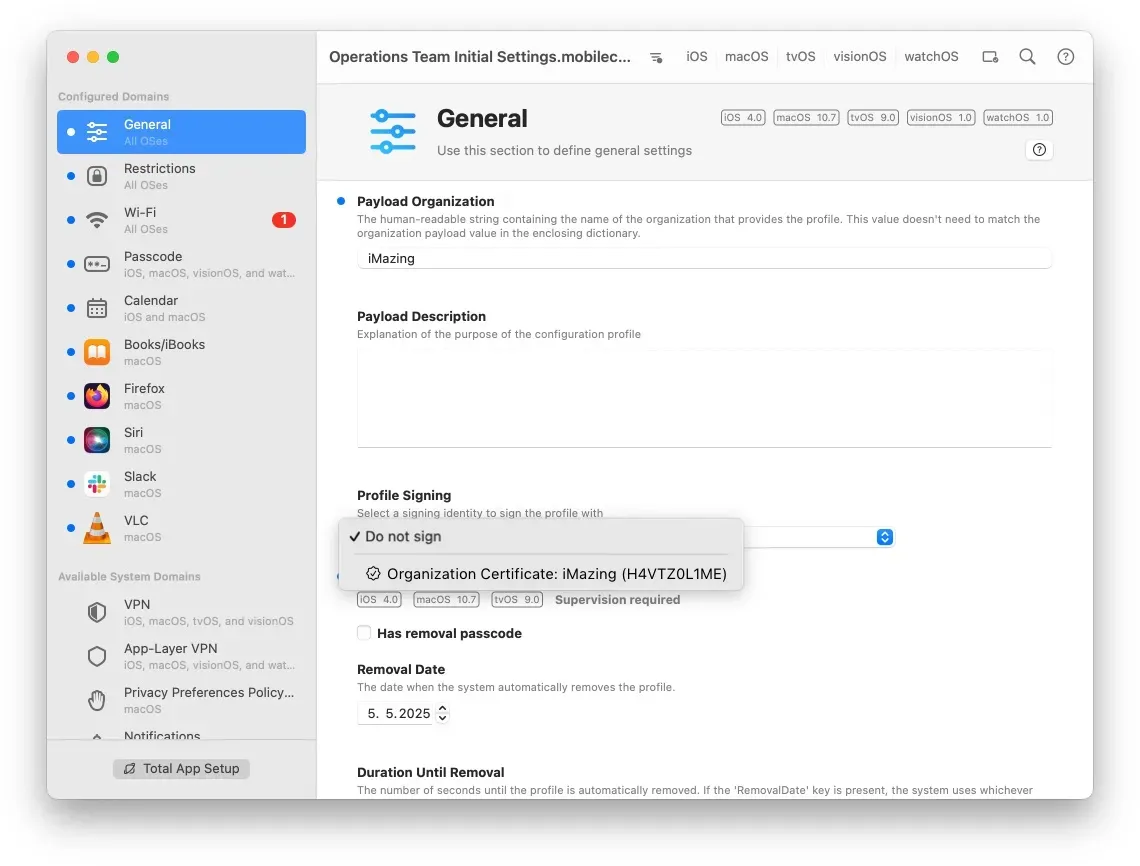Select the Siri payload icon
Image resolution: width=1140 pixels, height=866 pixels.
pyautogui.click(x=97, y=439)
